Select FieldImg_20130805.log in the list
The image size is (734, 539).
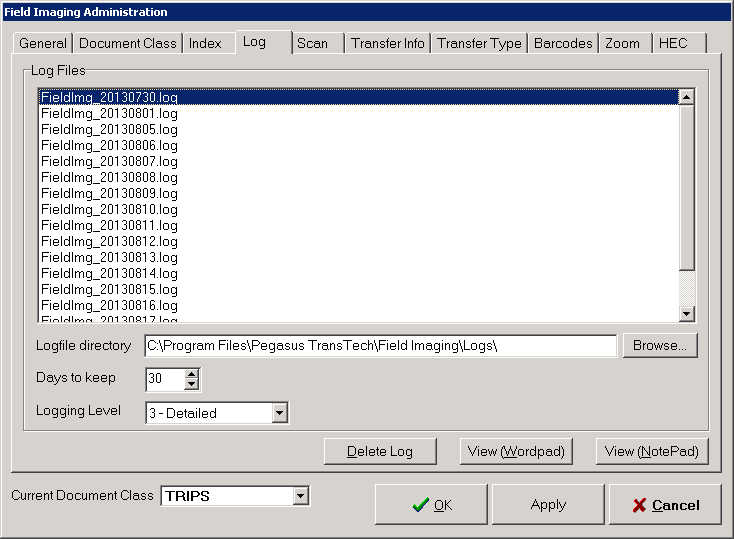pyautogui.click(x=110, y=129)
